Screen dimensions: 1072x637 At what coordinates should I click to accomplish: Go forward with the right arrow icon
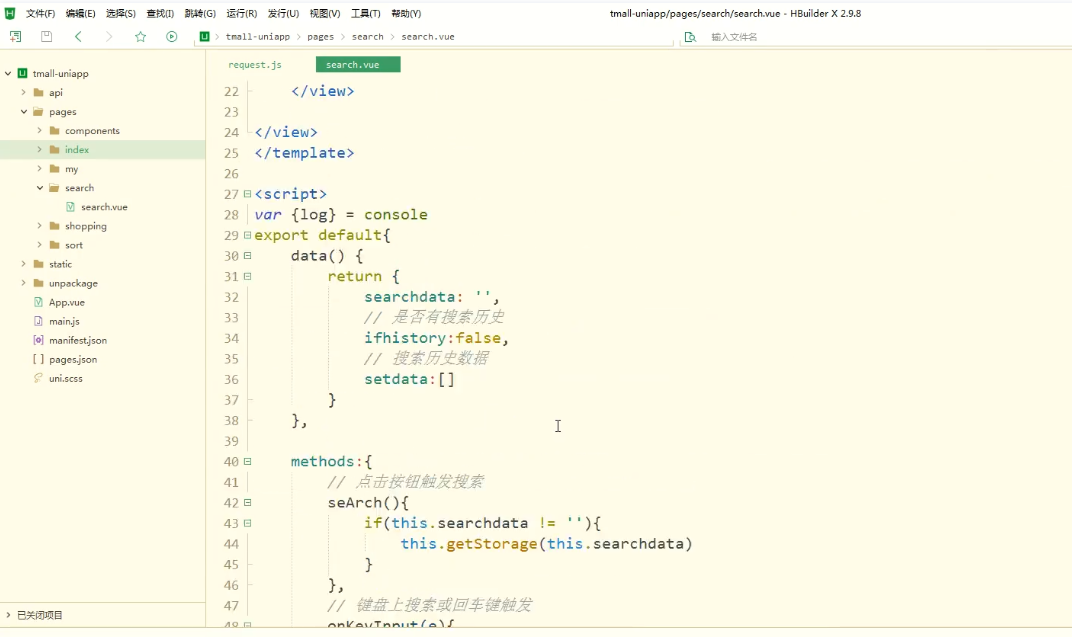click(109, 37)
